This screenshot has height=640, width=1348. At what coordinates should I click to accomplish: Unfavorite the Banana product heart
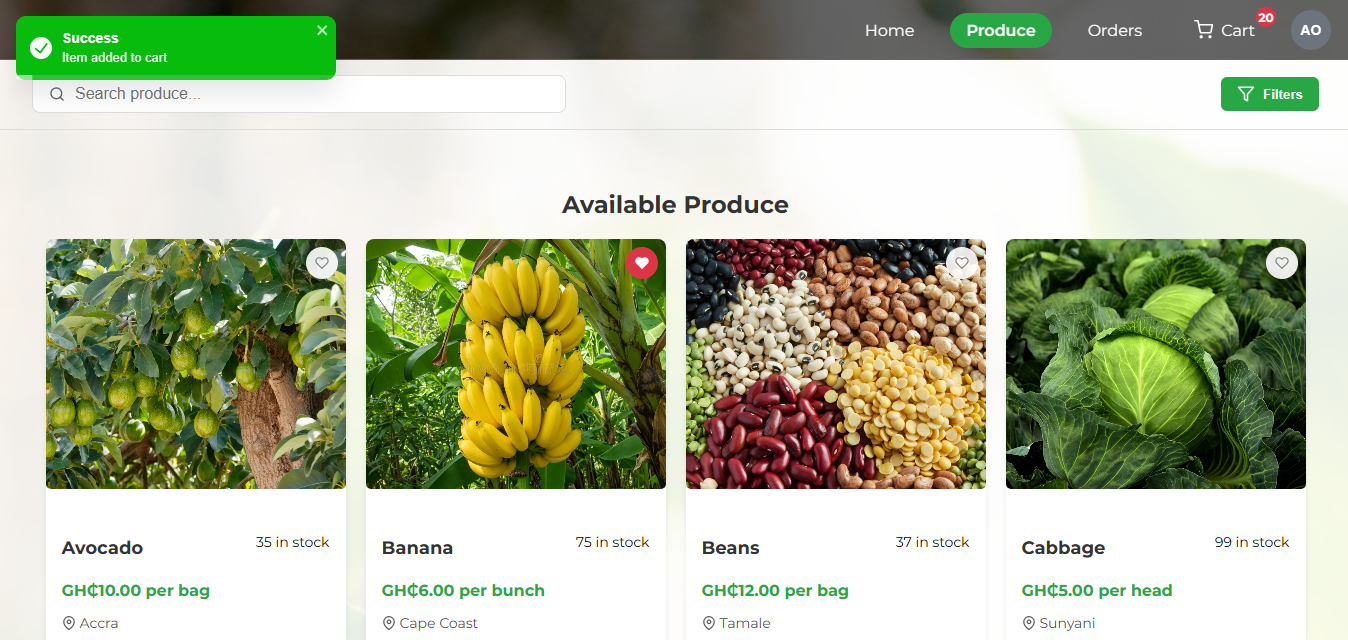click(x=642, y=263)
